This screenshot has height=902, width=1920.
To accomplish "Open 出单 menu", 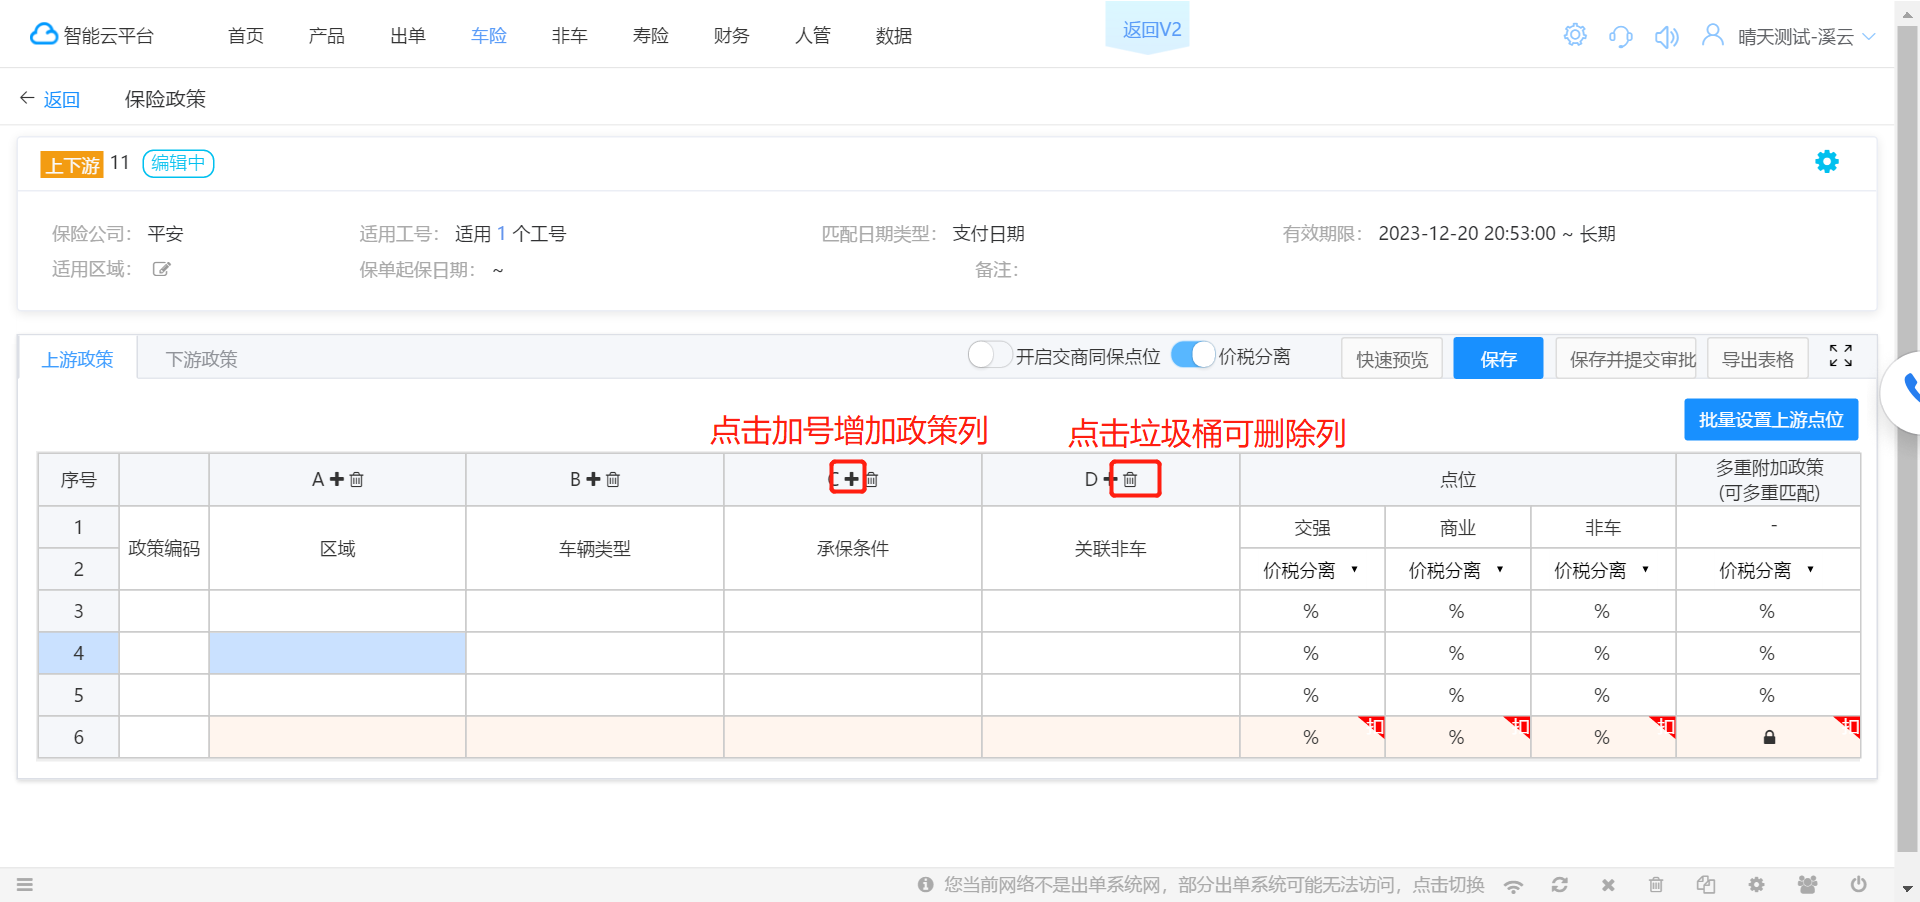I will click(x=408, y=36).
